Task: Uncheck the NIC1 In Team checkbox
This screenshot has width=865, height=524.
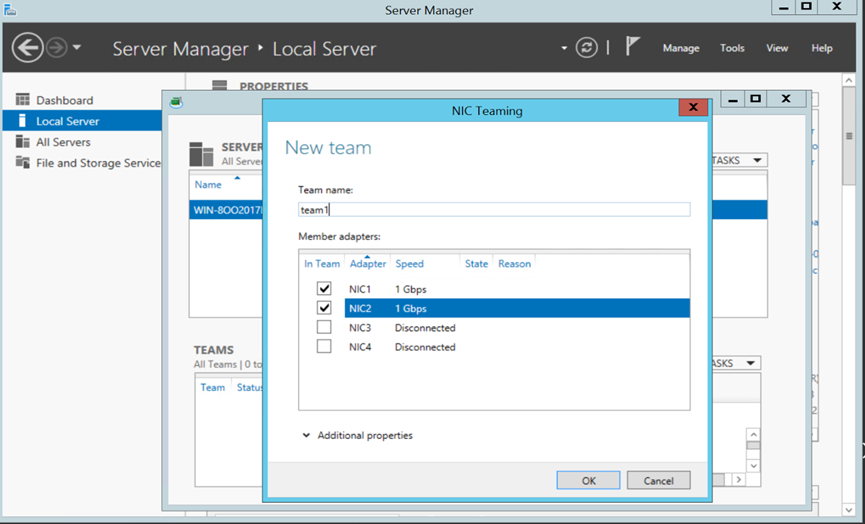Action: pos(324,288)
